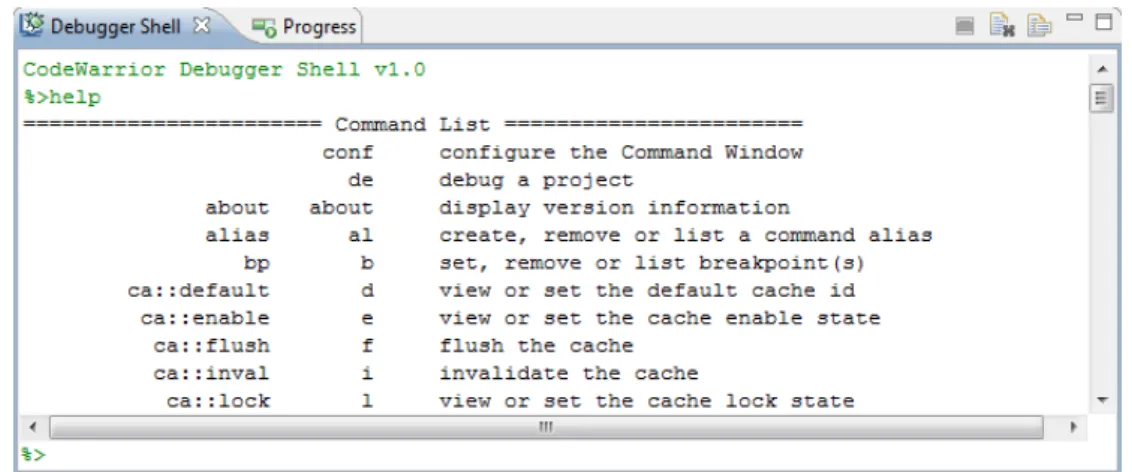This screenshot has width=1132, height=472.
Task: Clear the Debugger Shell console output
Action: click(1002, 27)
